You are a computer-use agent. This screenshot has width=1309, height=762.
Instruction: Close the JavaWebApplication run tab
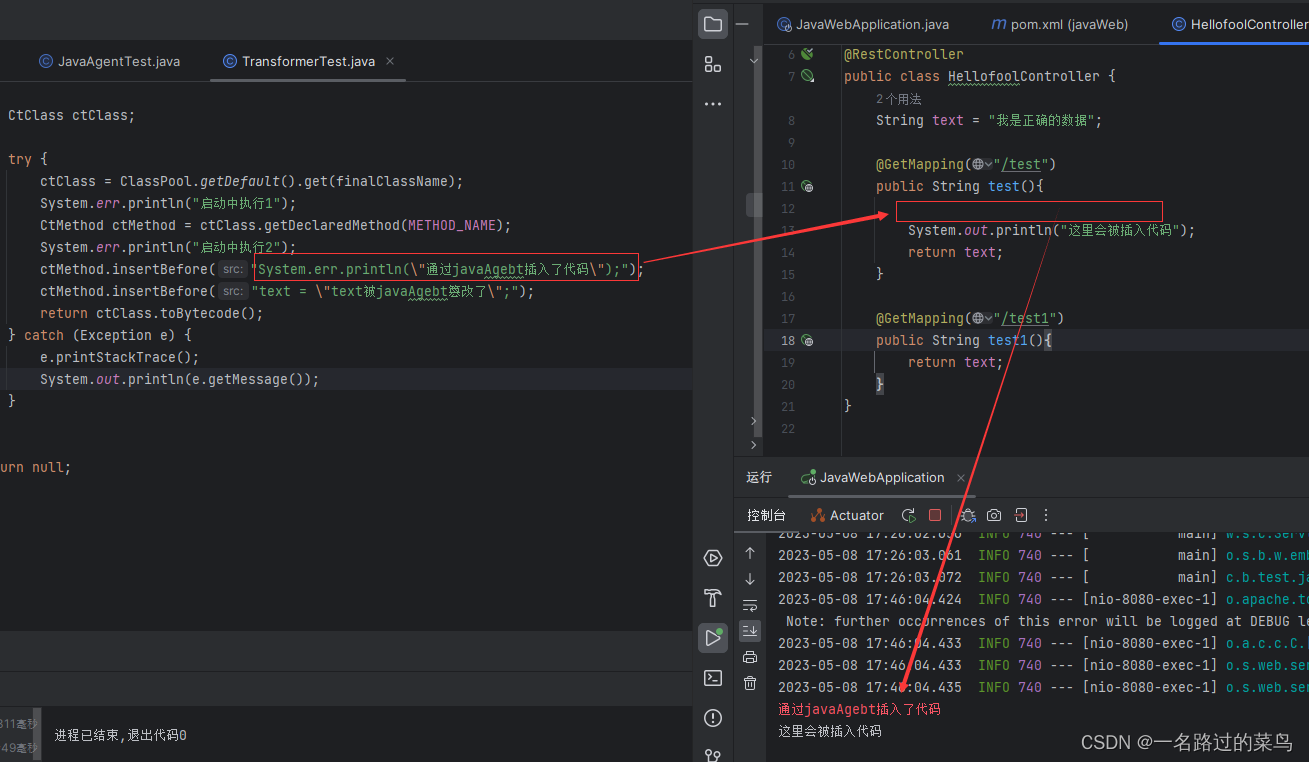pyautogui.click(x=961, y=477)
